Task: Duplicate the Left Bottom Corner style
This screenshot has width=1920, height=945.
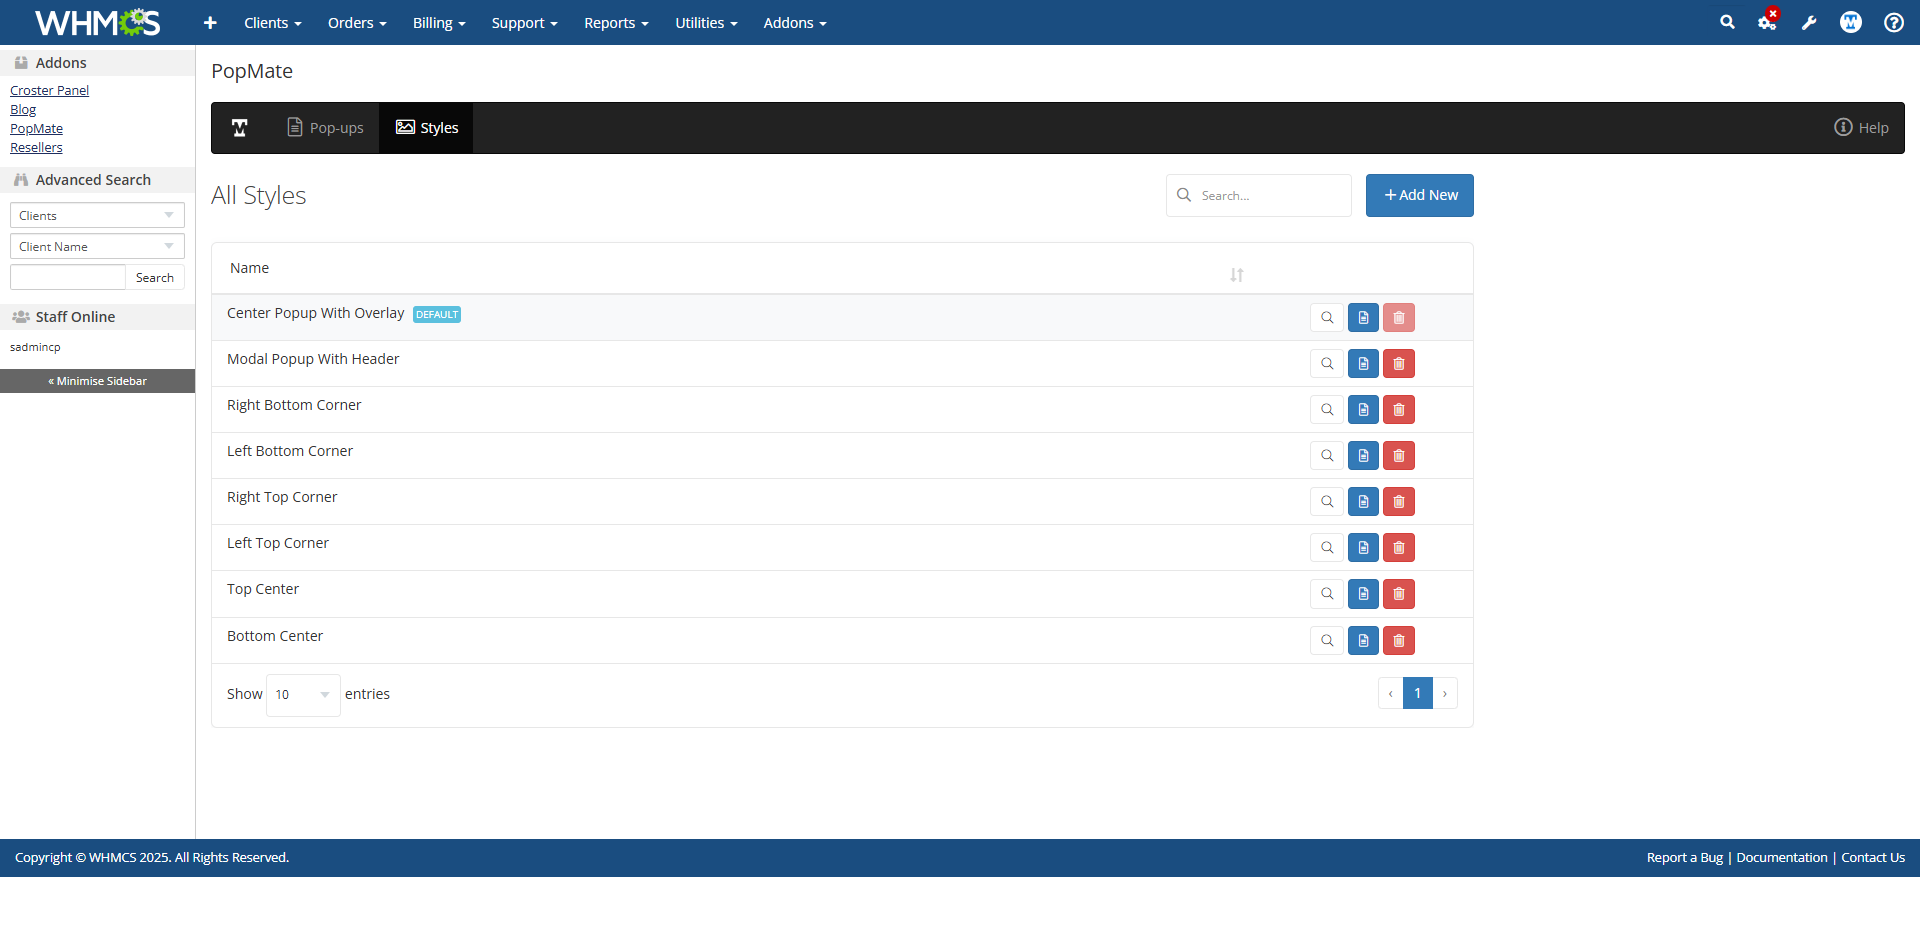Action: (1363, 456)
